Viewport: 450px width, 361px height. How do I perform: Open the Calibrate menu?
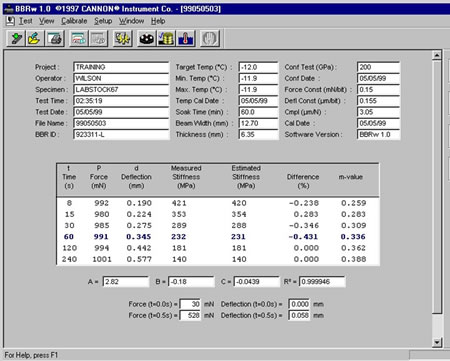(74, 21)
